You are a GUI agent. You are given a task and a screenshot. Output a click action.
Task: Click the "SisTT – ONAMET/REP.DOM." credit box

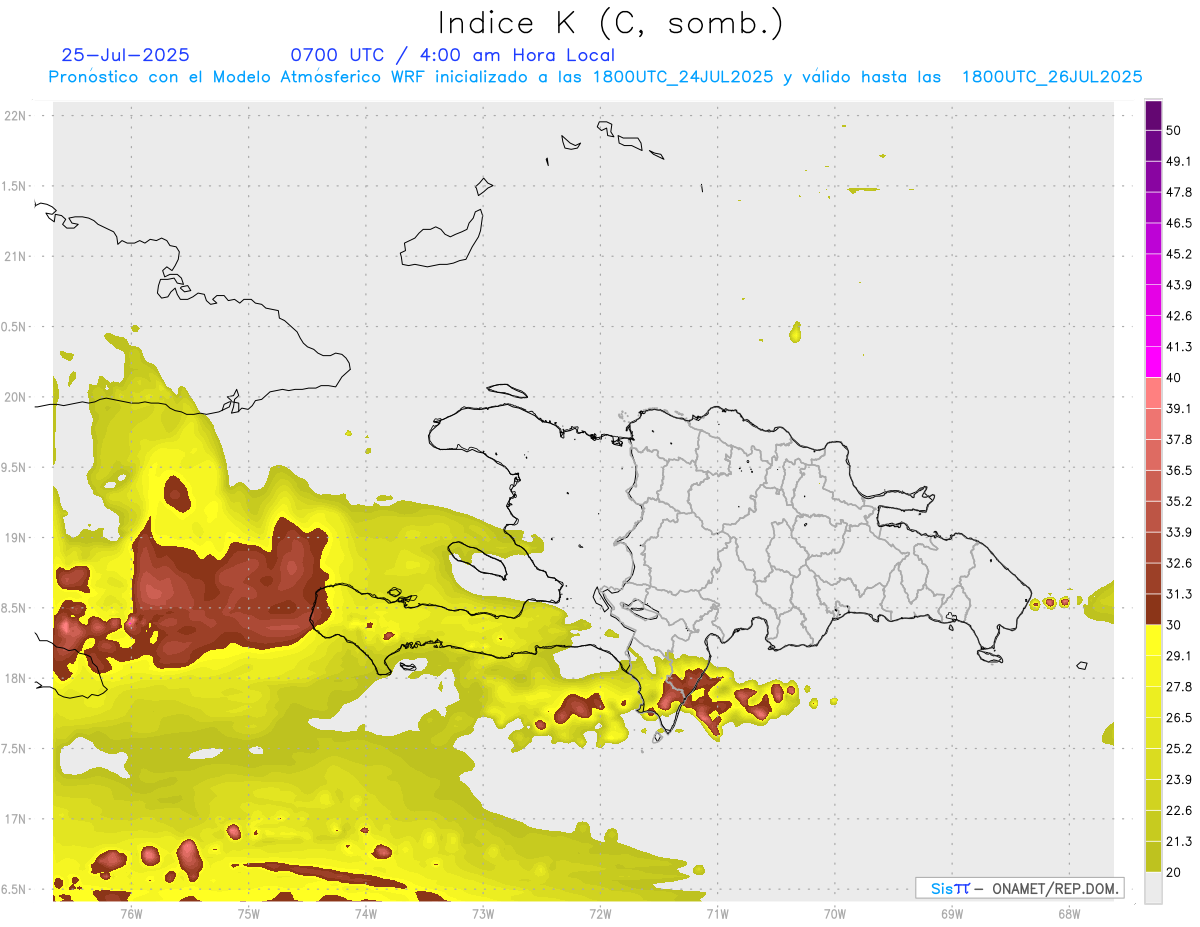(1019, 888)
